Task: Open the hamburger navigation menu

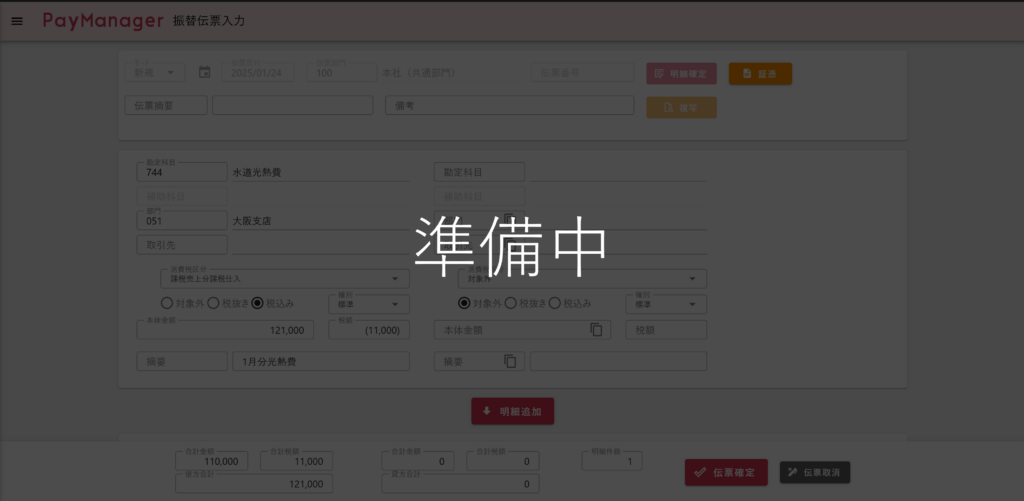Action: pyautogui.click(x=17, y=21)
